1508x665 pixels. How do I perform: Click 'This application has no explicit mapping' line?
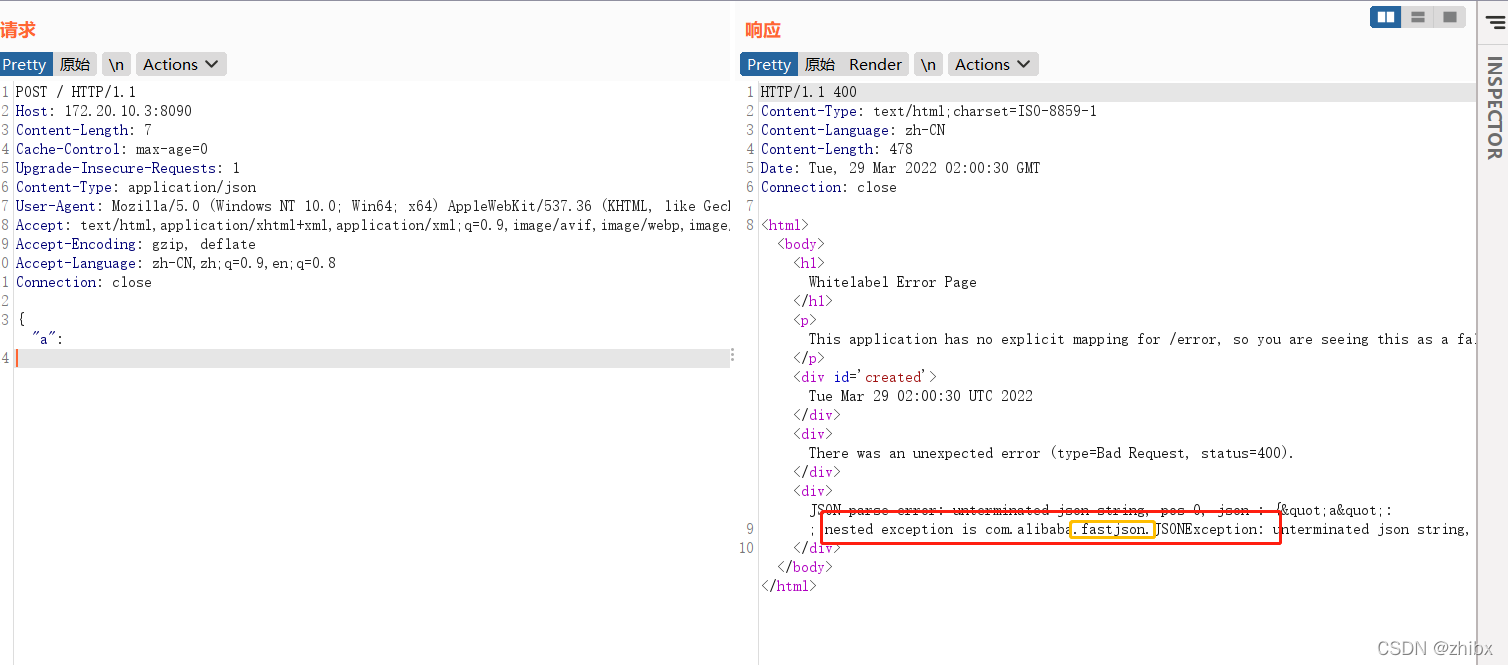pyautogui.click(x=1142, y=339)
